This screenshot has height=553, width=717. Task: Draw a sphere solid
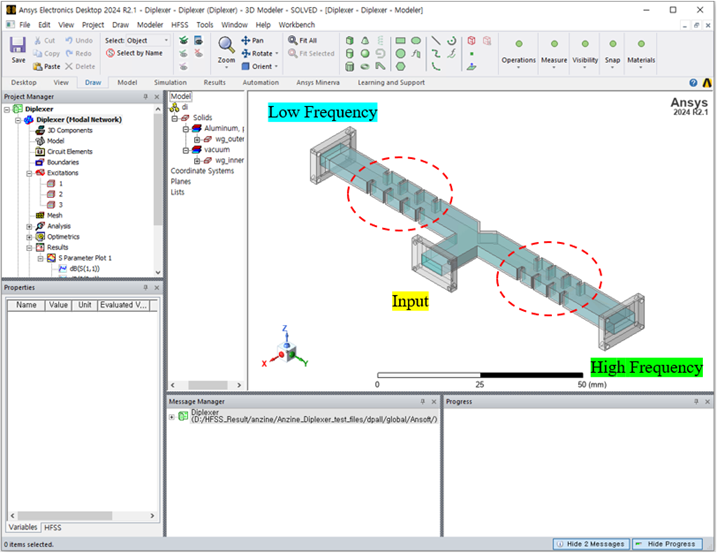(365, 54)
